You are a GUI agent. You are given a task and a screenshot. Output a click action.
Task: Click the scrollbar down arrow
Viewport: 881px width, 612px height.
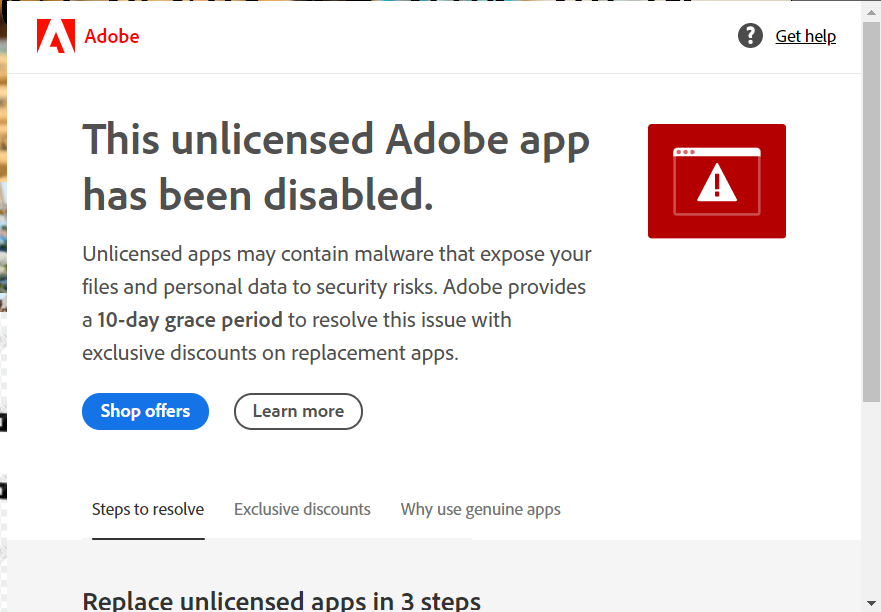871,603
